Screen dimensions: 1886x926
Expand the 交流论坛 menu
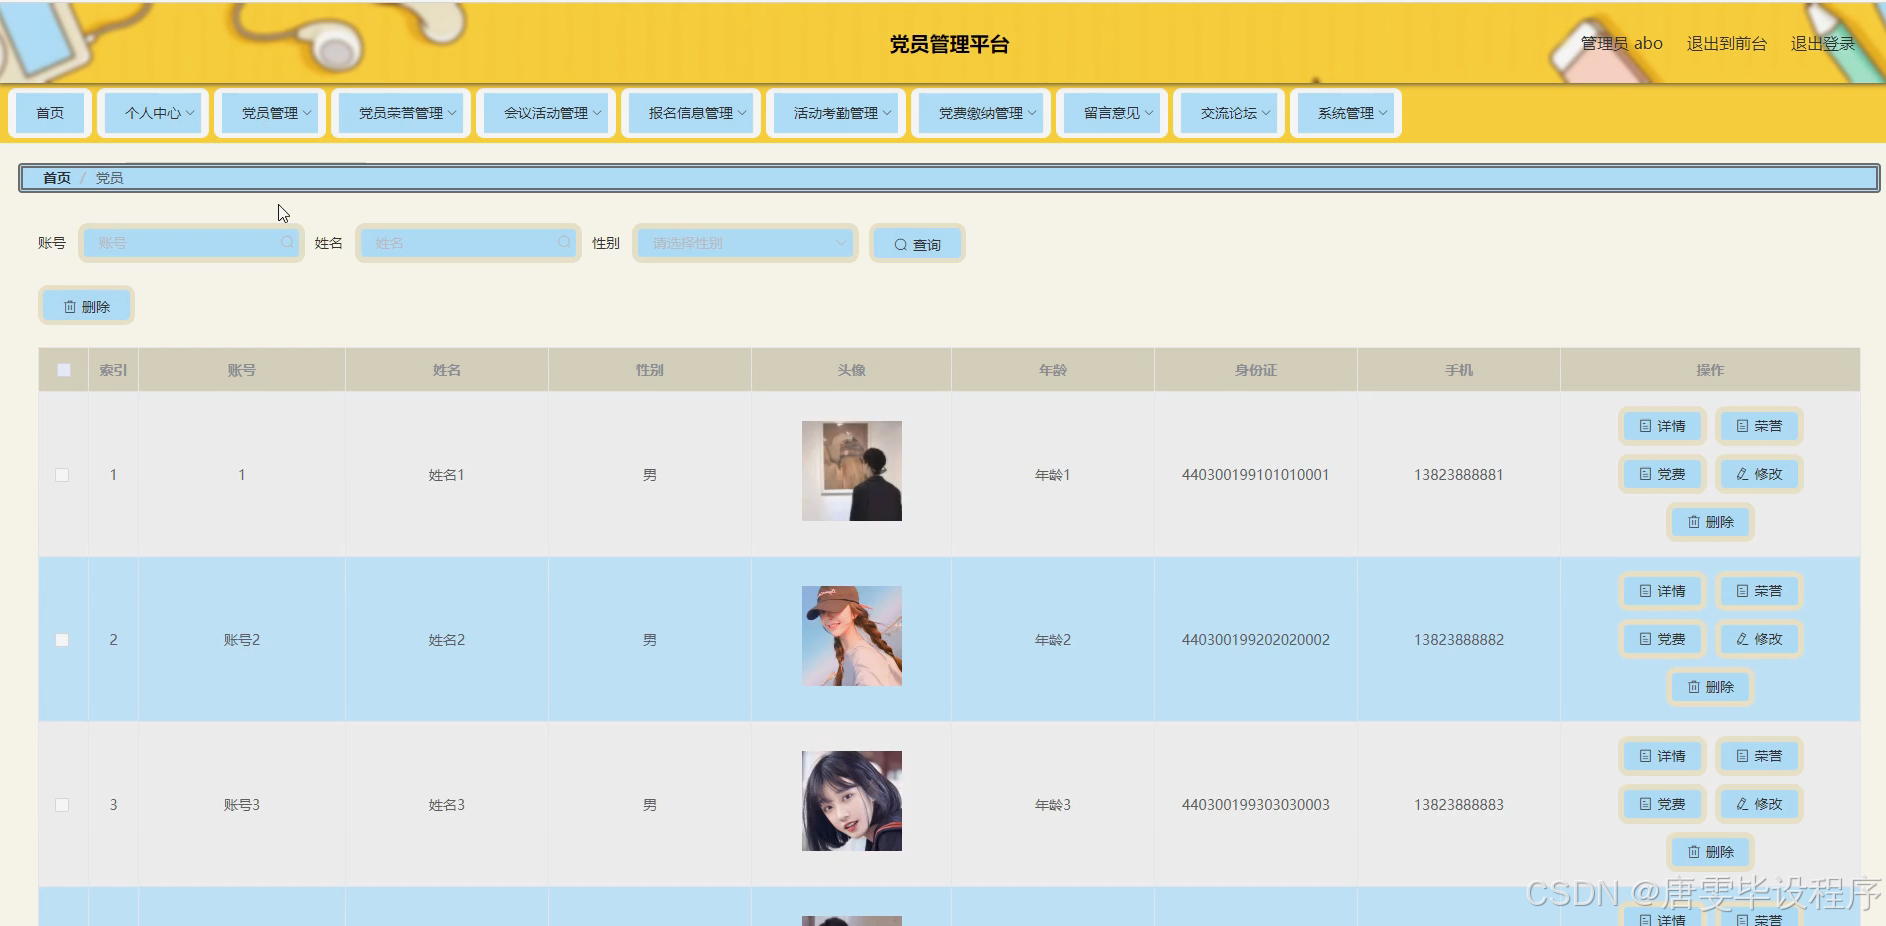pos(1229,113)
